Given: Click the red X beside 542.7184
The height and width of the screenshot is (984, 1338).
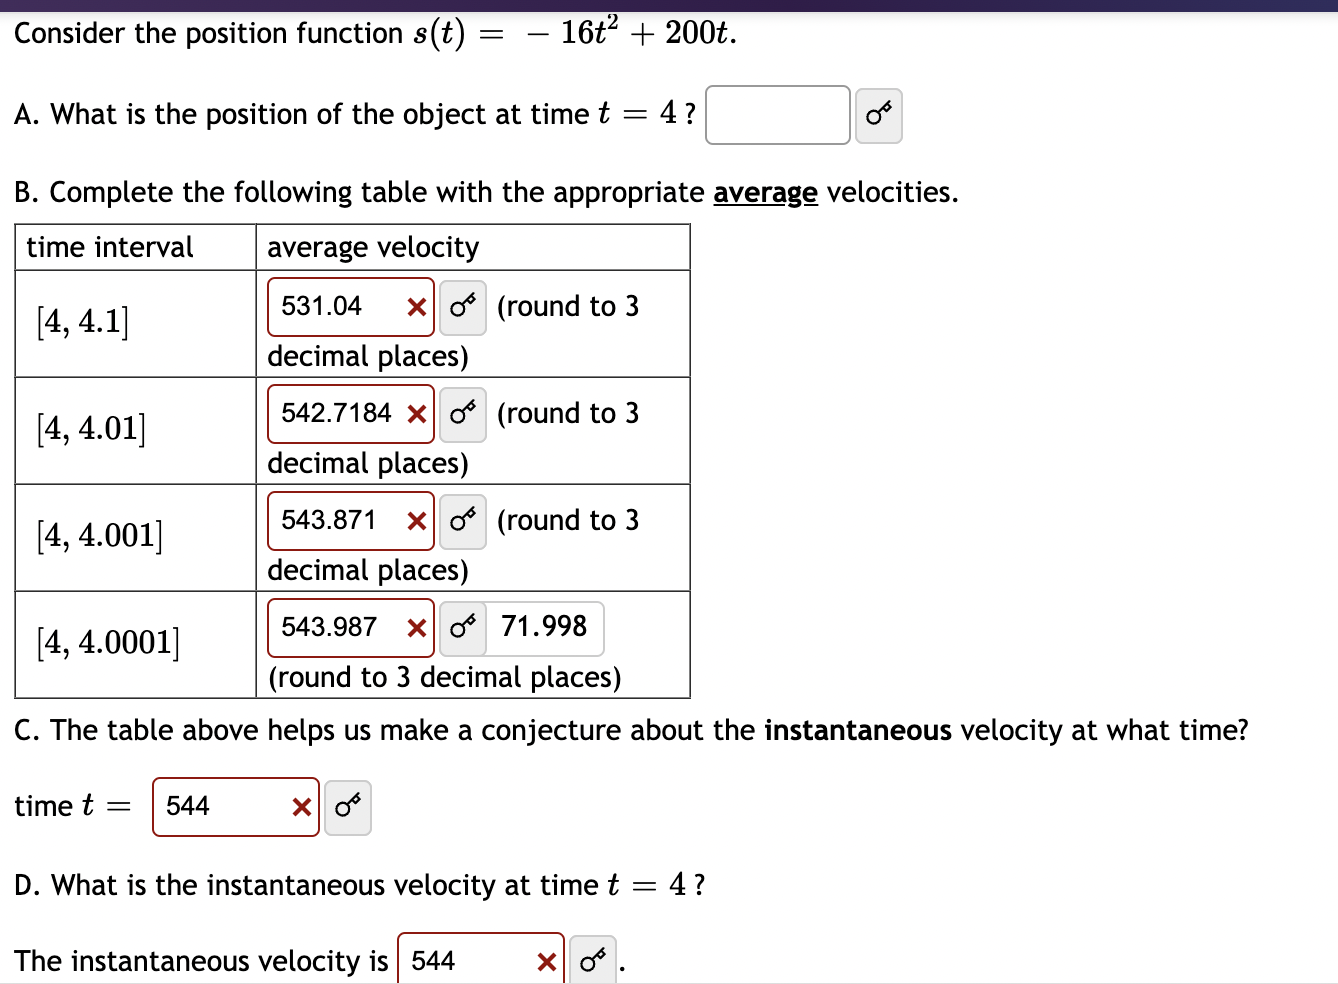Looking at the screenshot, I should [415, 414].
